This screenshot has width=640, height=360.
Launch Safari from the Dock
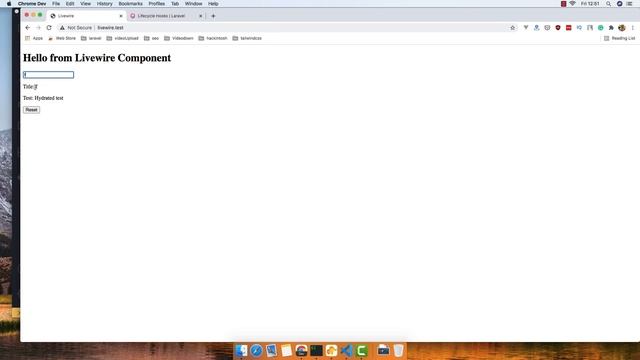tap(256, 351)
